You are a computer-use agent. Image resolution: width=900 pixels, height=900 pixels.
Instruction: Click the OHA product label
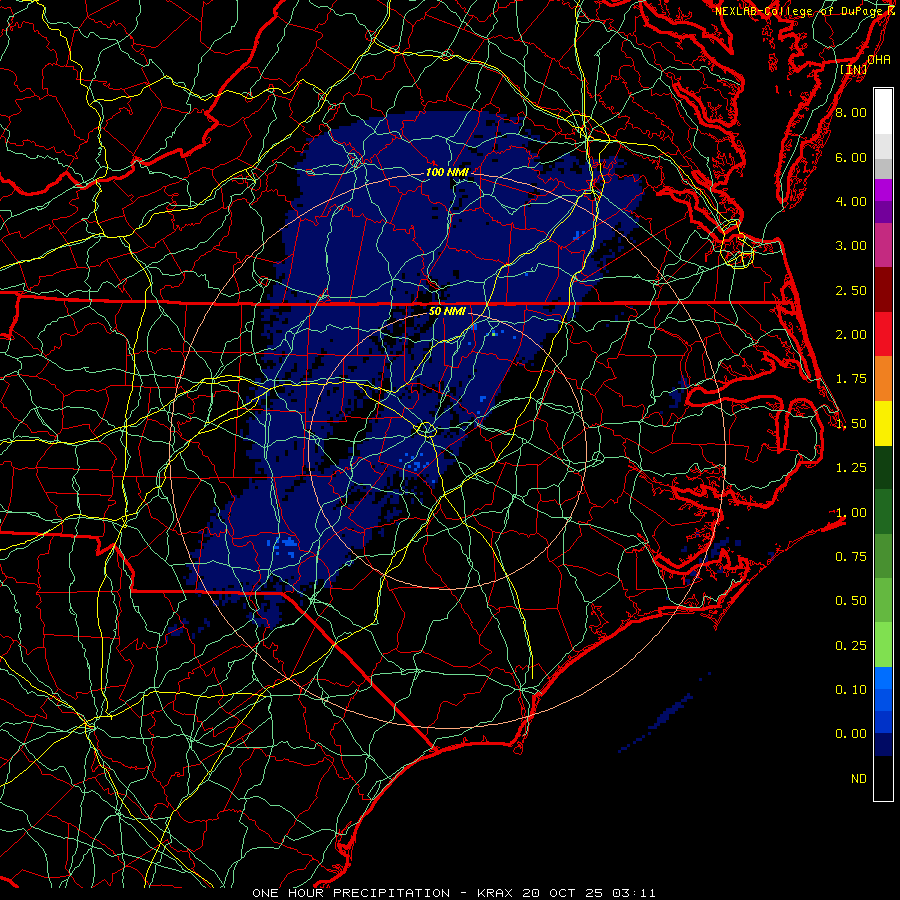click(879, 60)
